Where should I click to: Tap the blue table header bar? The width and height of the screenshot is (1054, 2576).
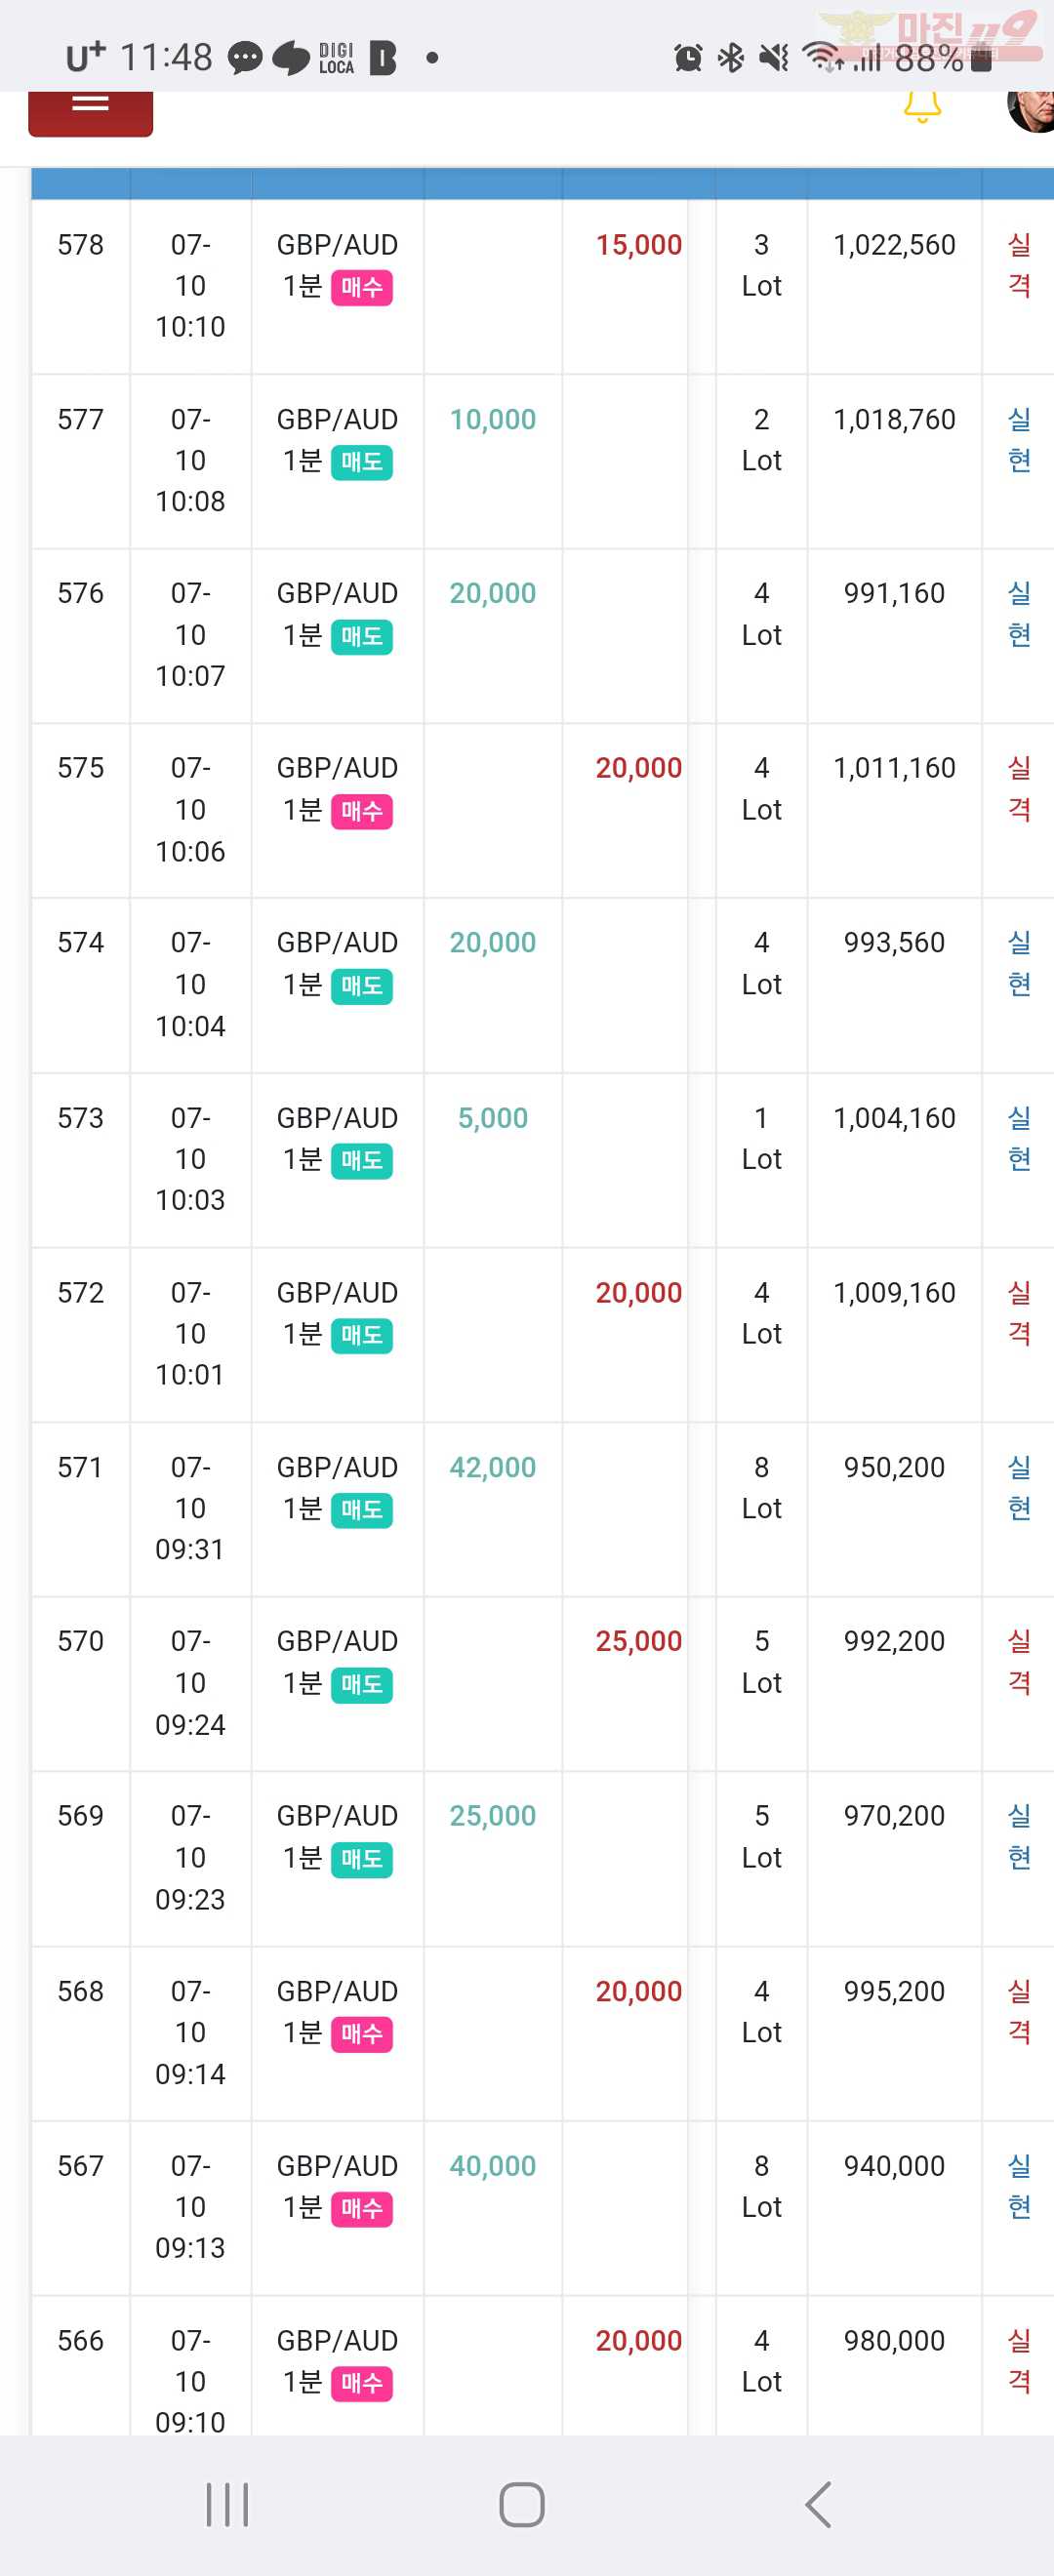pos(542,184)
